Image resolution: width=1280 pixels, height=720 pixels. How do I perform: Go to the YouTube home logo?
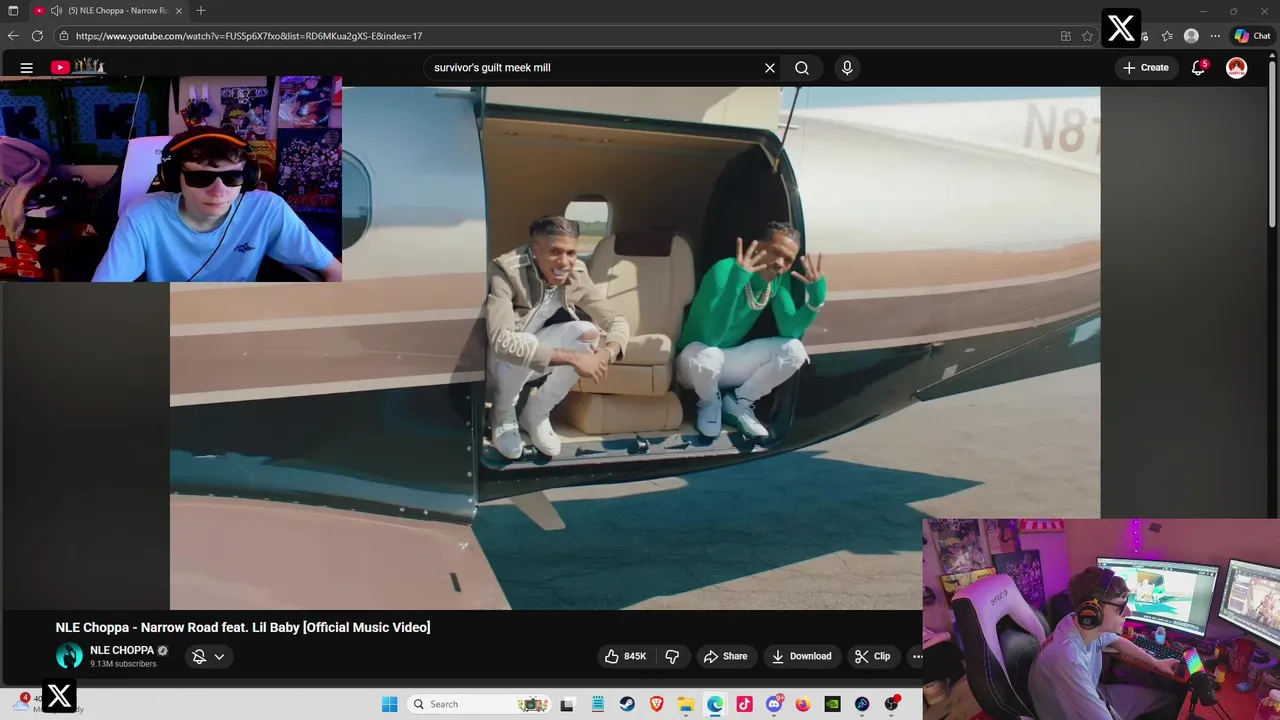pyautogui.click(x=78, y=67)
